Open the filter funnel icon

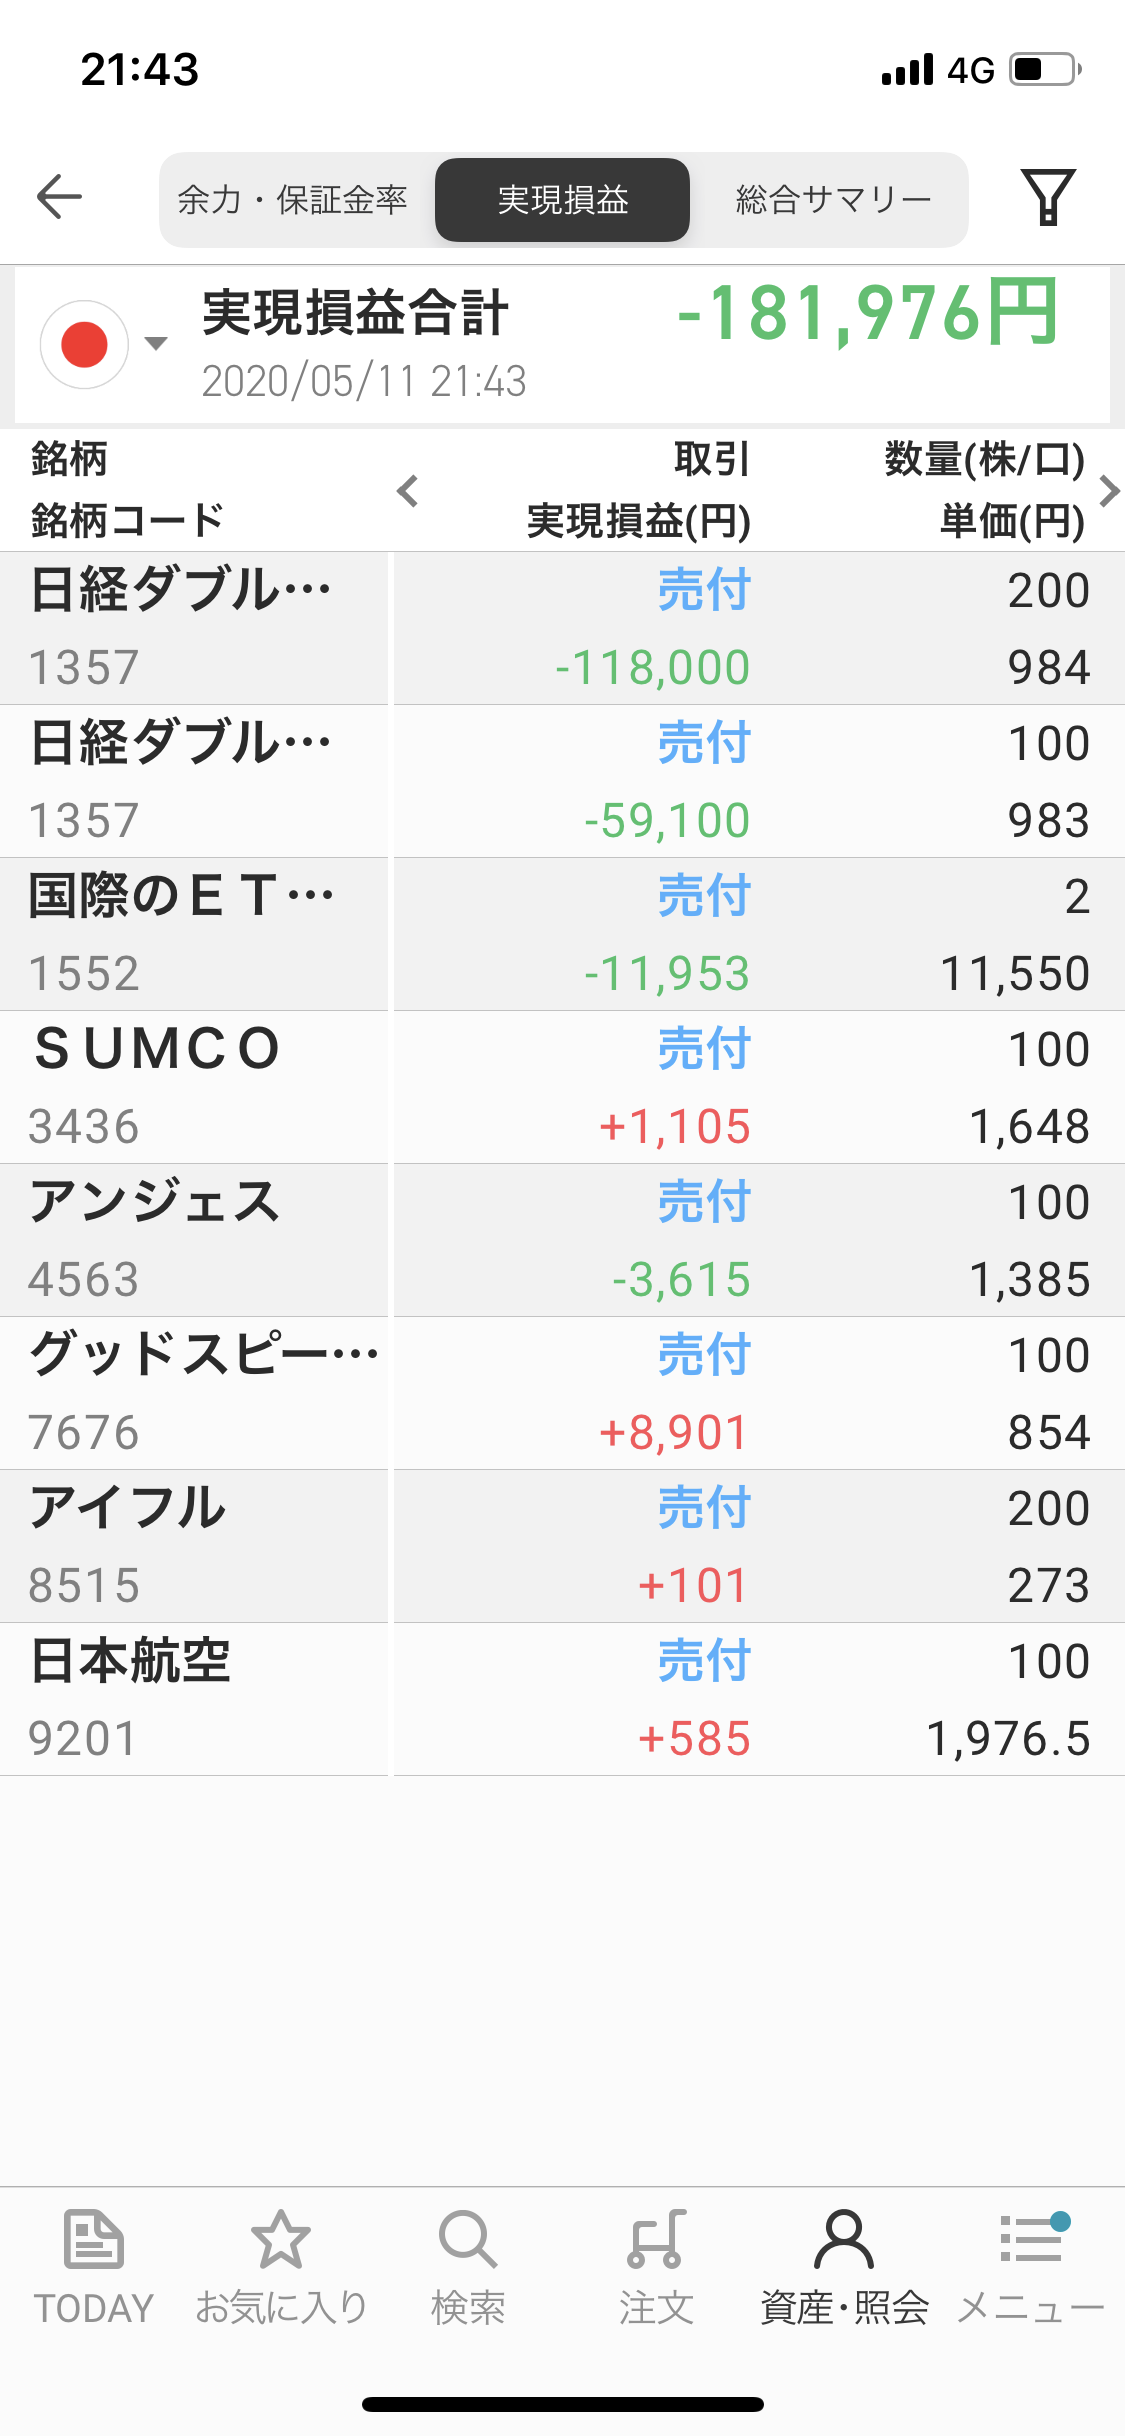point(1047,197)
